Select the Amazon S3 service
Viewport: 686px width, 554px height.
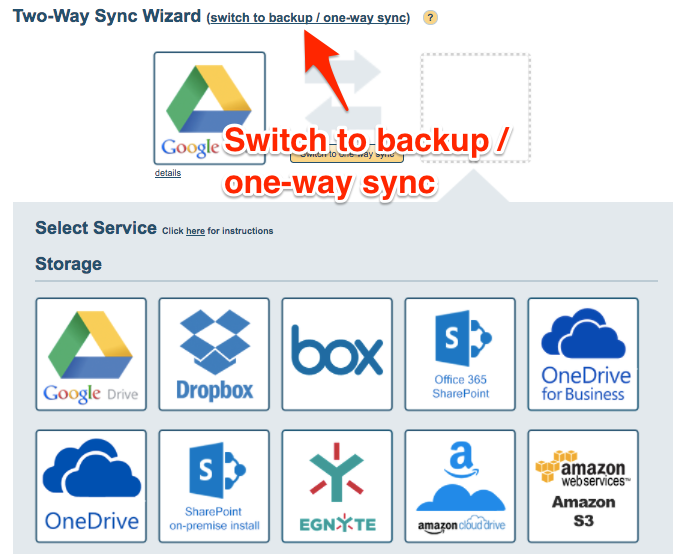pos(583,486)
